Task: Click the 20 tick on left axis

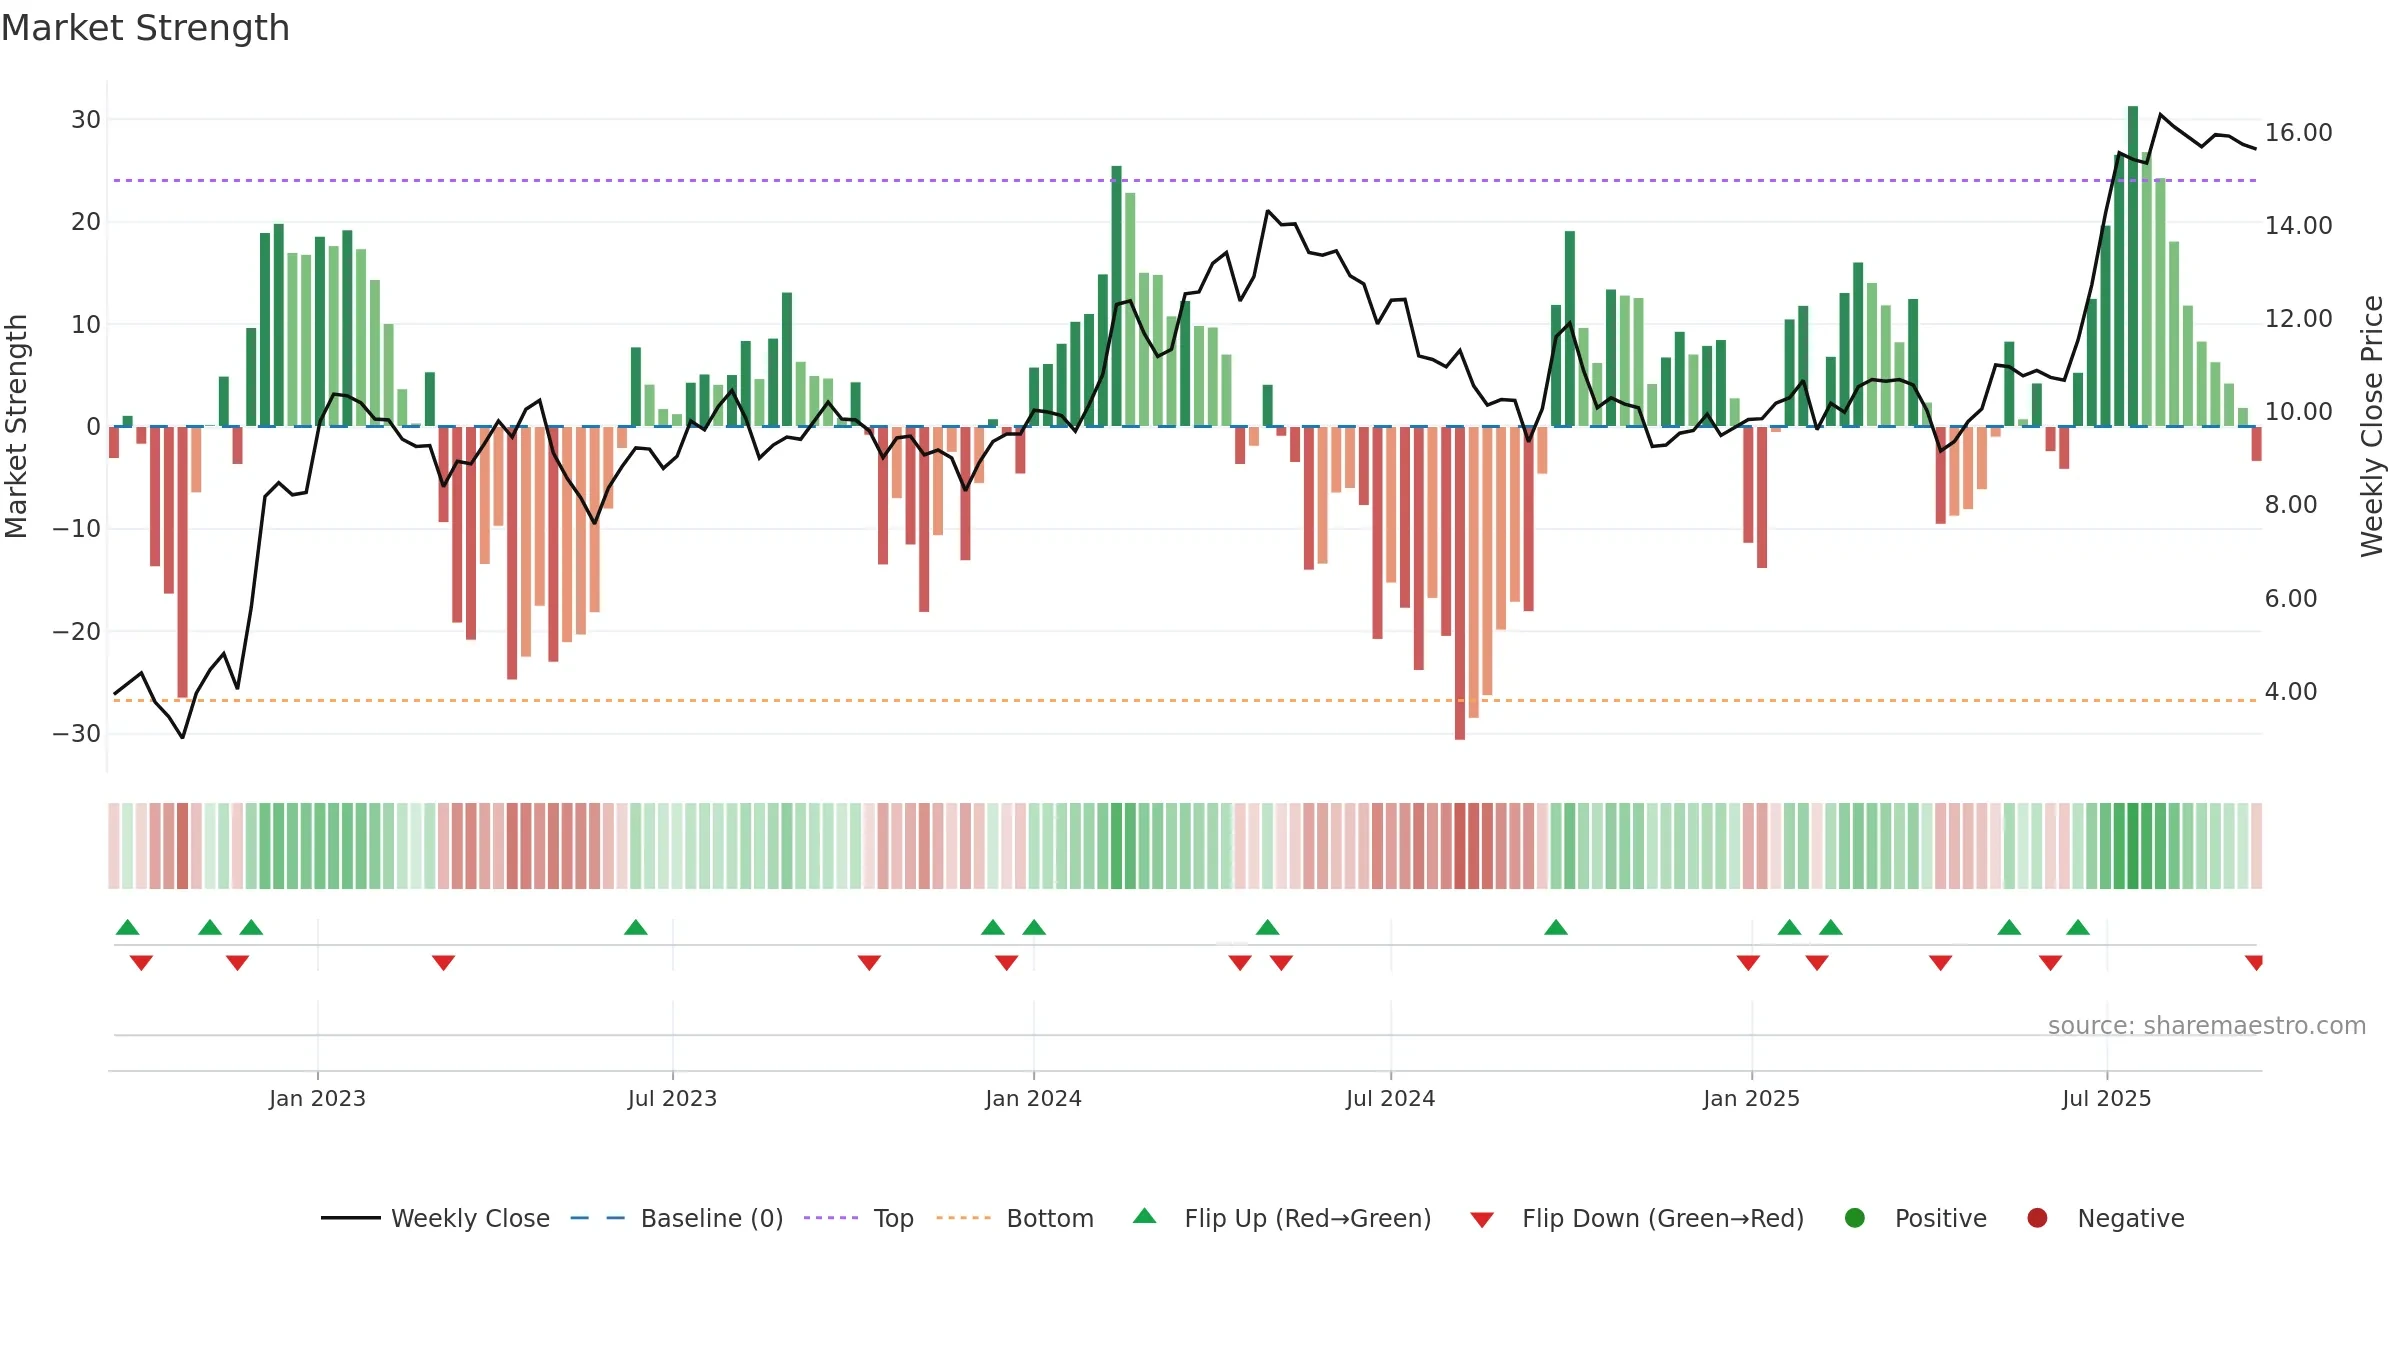Action: pos(86,222)
